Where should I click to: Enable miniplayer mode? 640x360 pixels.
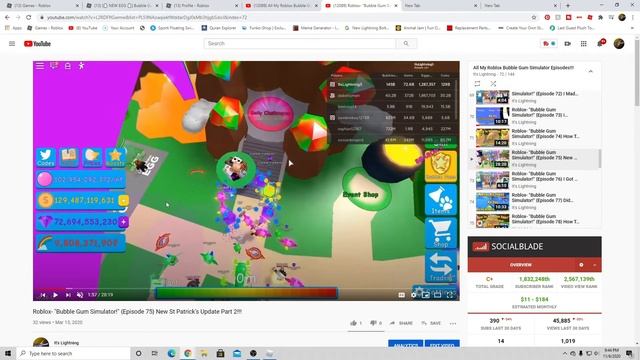click(425, 295)
